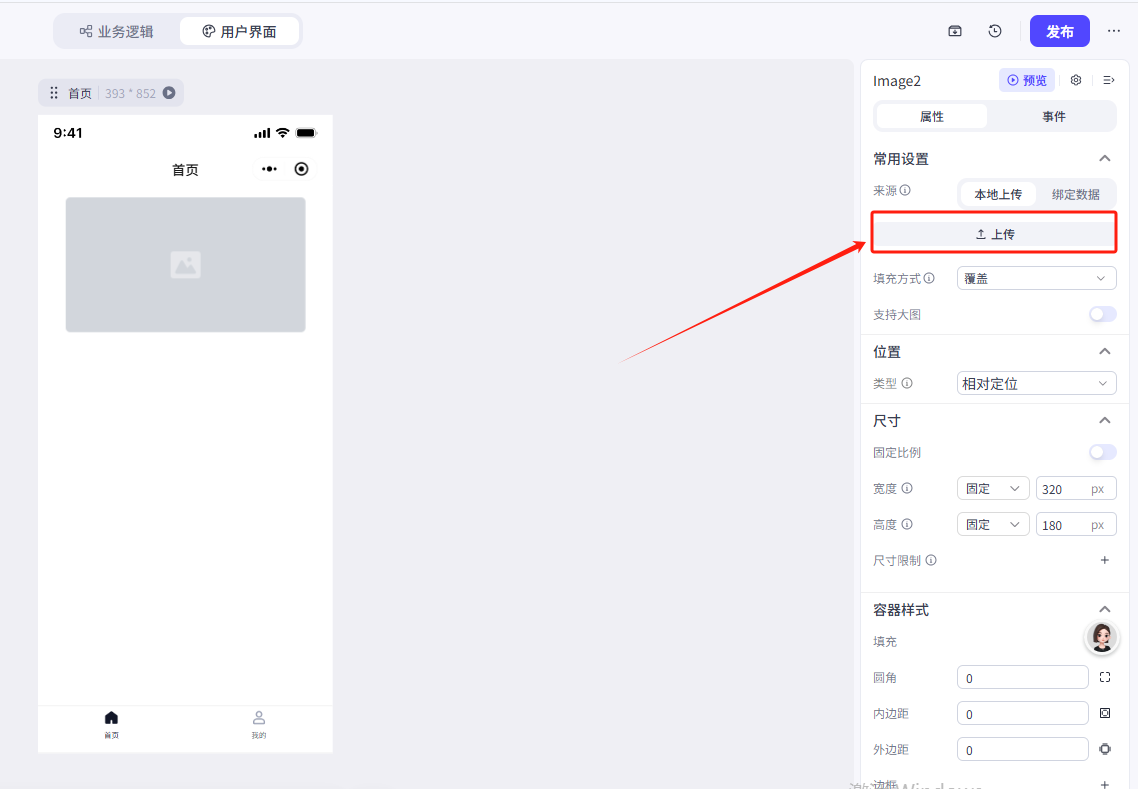Open Image2 settings gear icon
The width and height of the screenshot is (1138, 789).
coord(1076,80)
